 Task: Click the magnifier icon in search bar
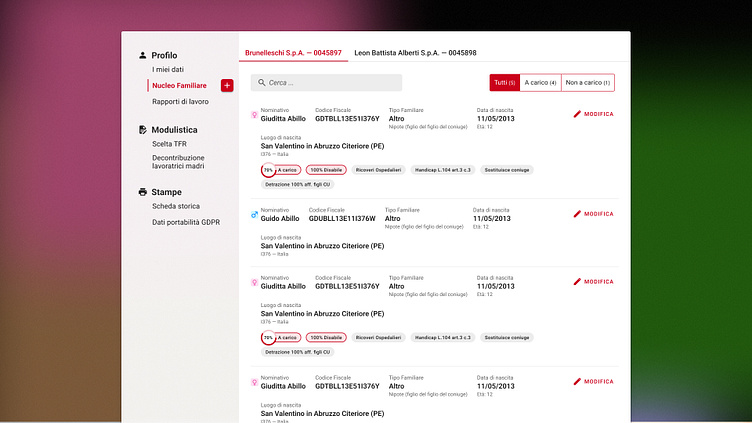(x=261, y=82)
